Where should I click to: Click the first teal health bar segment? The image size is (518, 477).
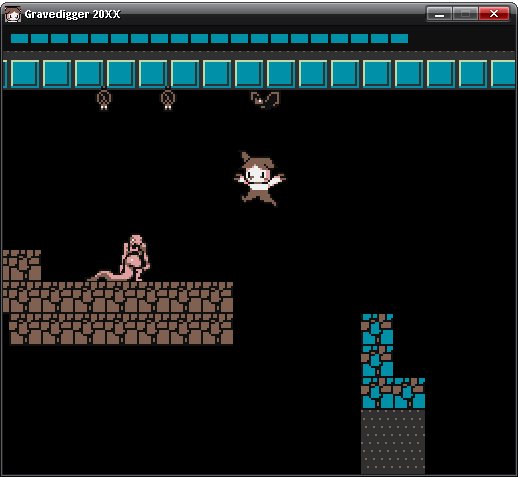(19, 38)
